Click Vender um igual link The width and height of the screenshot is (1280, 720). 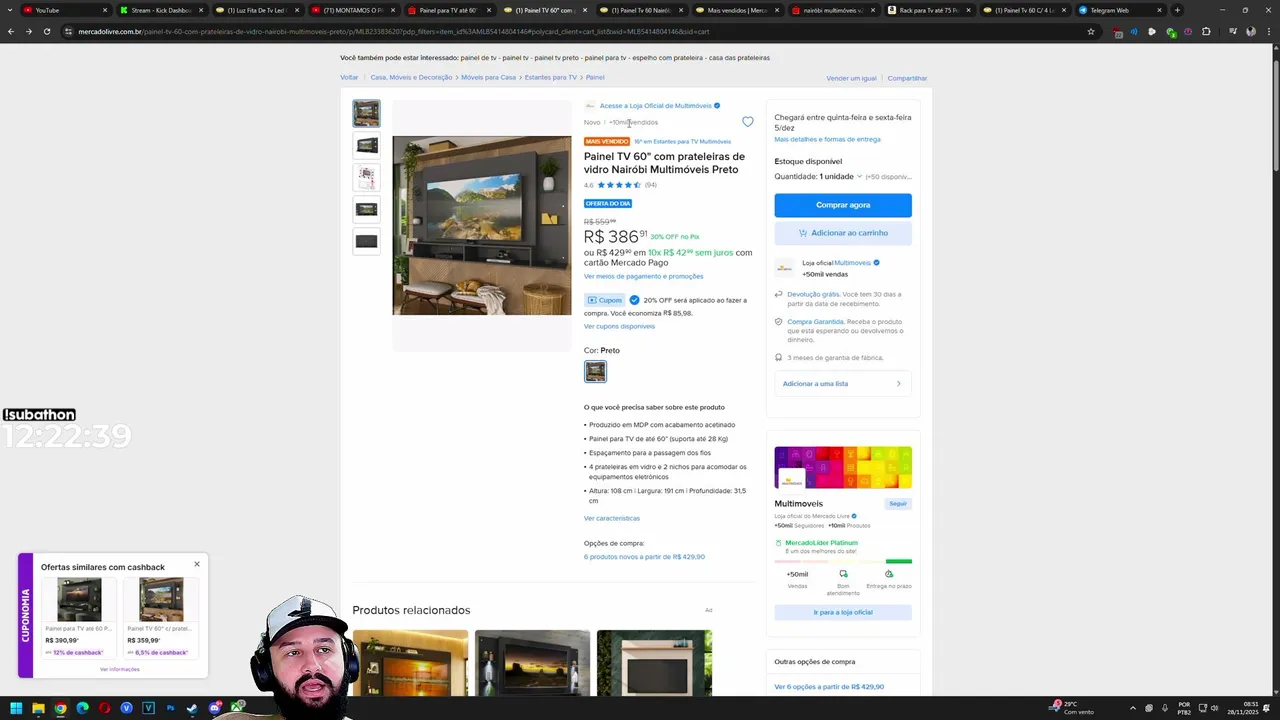(851, 78)
